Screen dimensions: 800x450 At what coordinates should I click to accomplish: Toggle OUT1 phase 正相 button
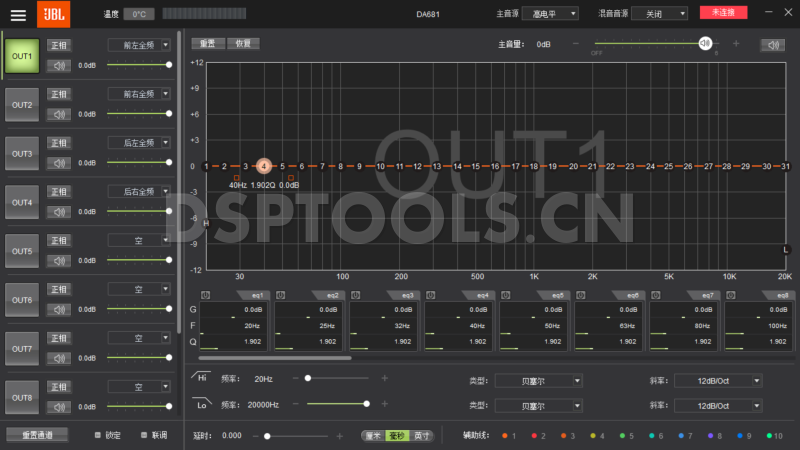(59, 45)
